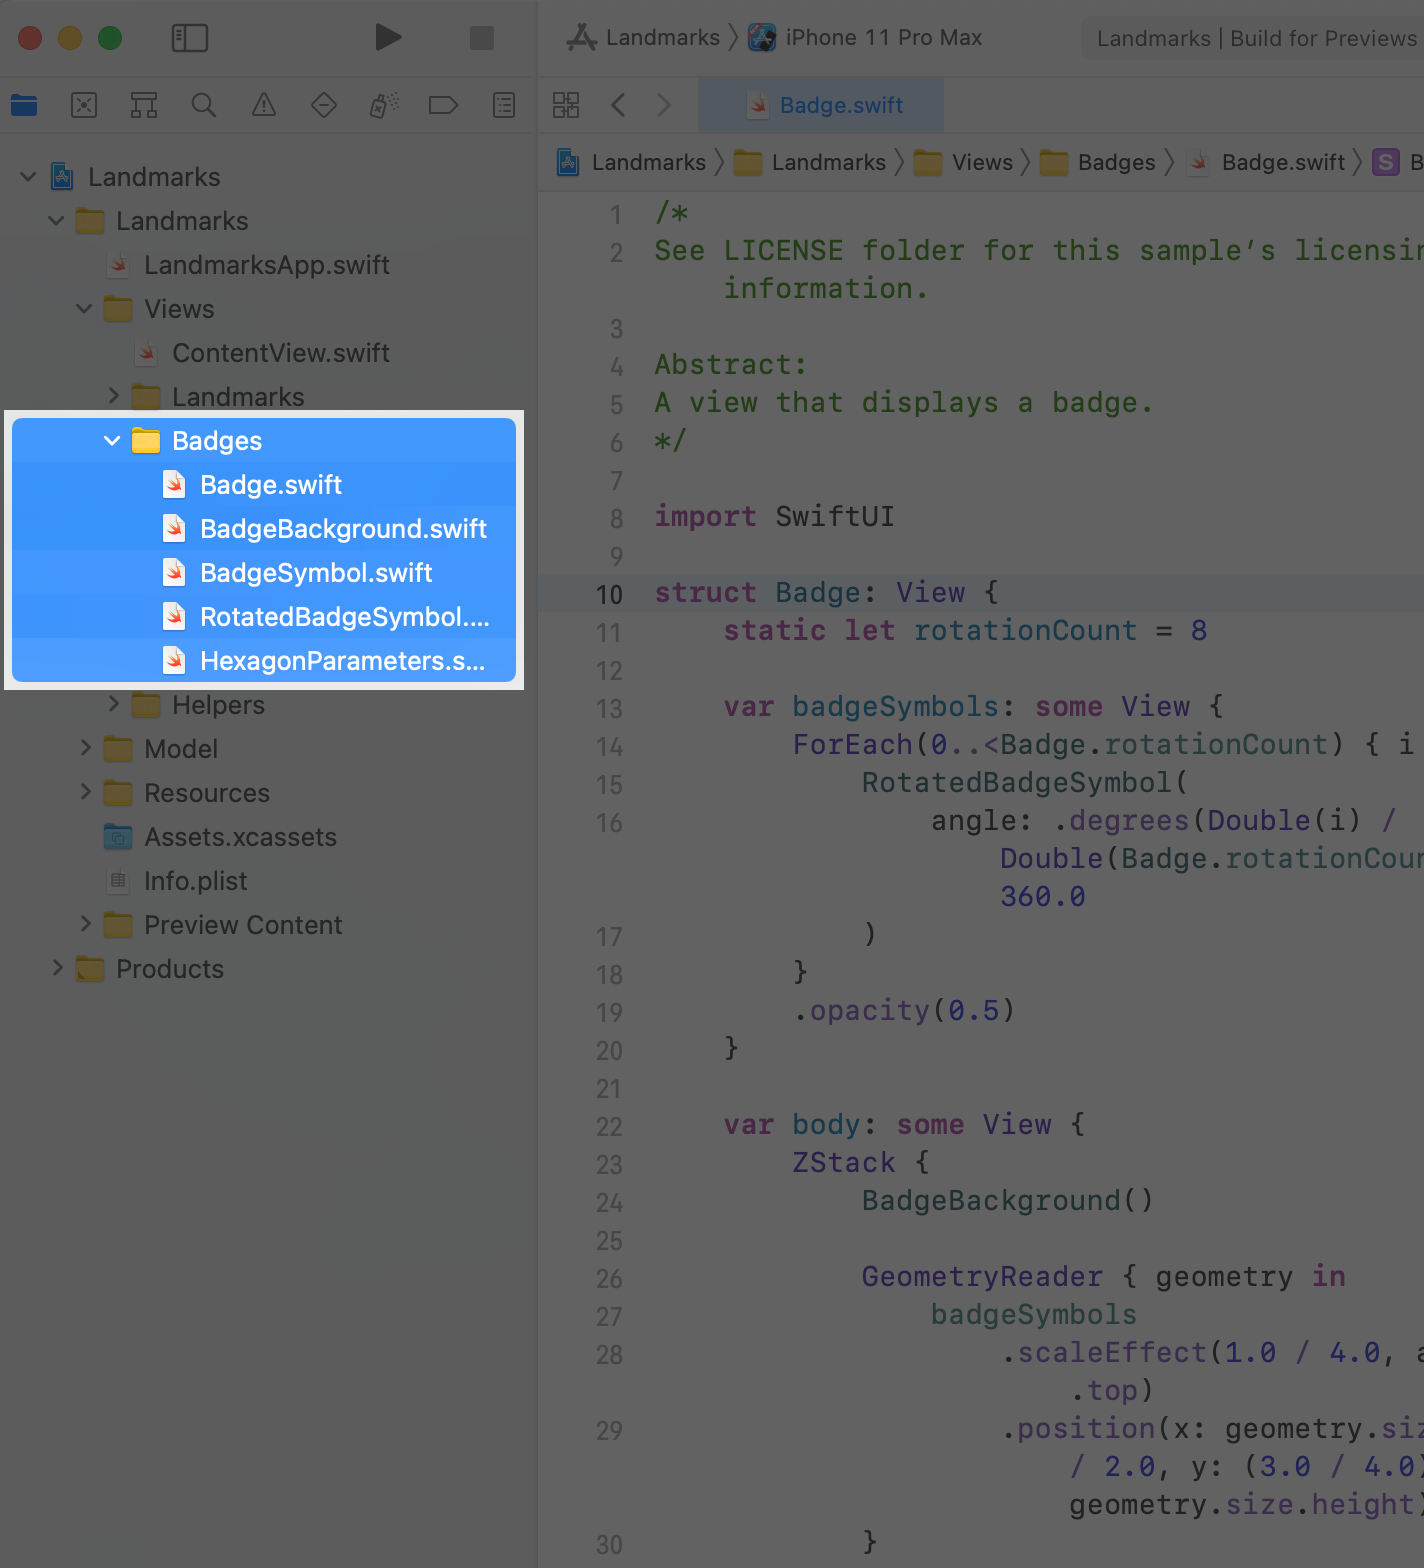This screenshot has width=1424, height=1568.
Task: Select the Badge.swift editor tab
Action: [x=821, y=105]
